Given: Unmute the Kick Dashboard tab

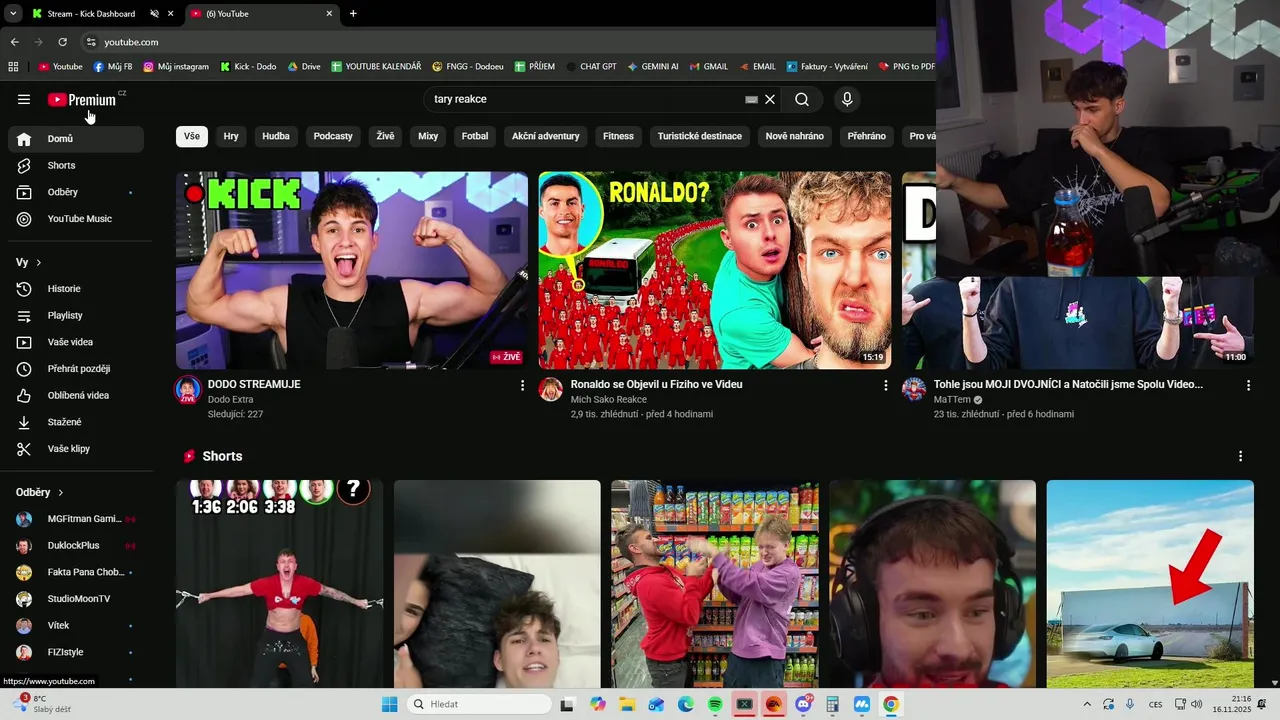Looking at the screenshot, I should [155, 14].
